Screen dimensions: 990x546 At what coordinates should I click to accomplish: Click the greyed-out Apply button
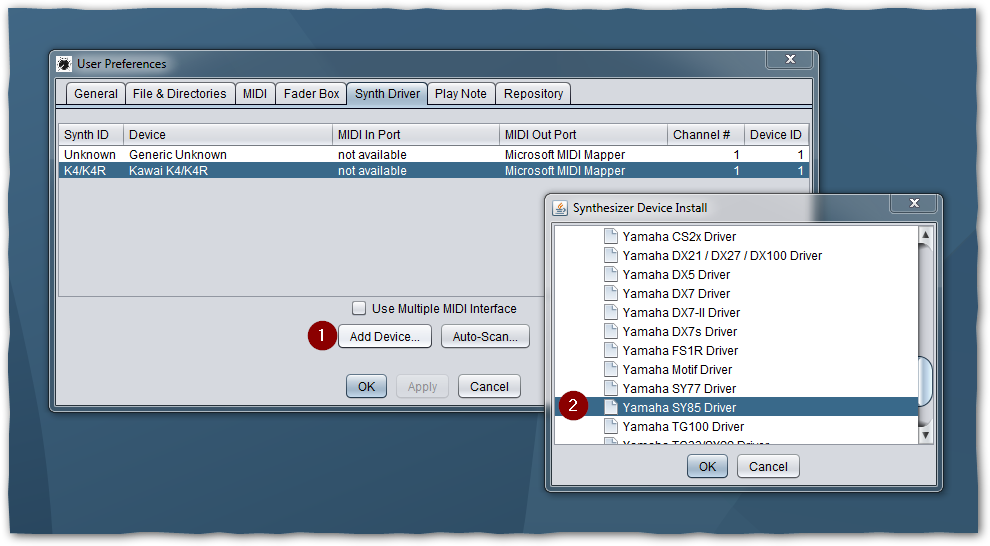point(422,386)
